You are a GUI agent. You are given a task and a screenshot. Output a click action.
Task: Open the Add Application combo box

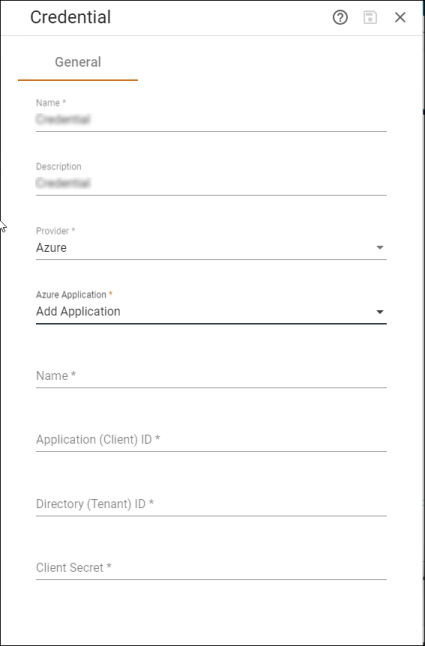211,311
